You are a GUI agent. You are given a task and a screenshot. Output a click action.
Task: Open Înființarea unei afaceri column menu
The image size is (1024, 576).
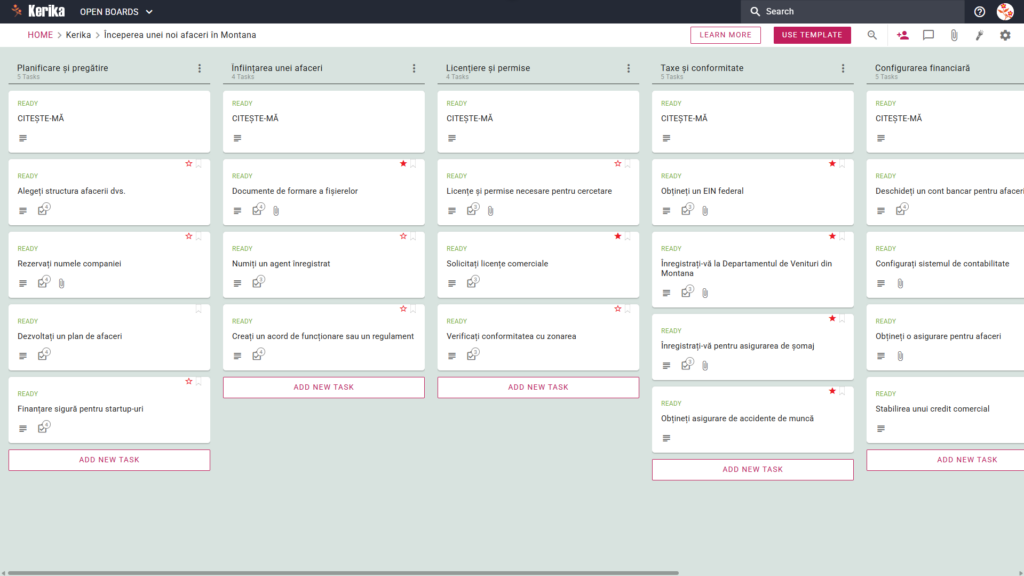click(414, 69)
